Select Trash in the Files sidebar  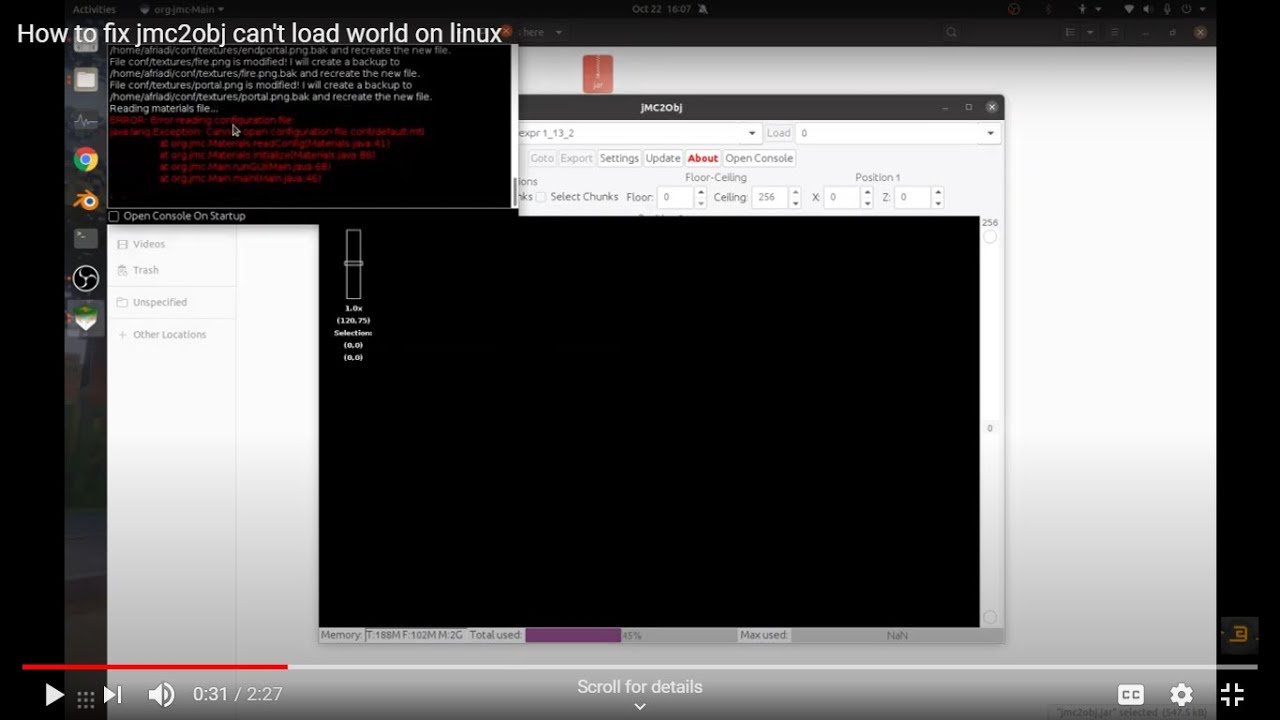[x=145, y=270]
